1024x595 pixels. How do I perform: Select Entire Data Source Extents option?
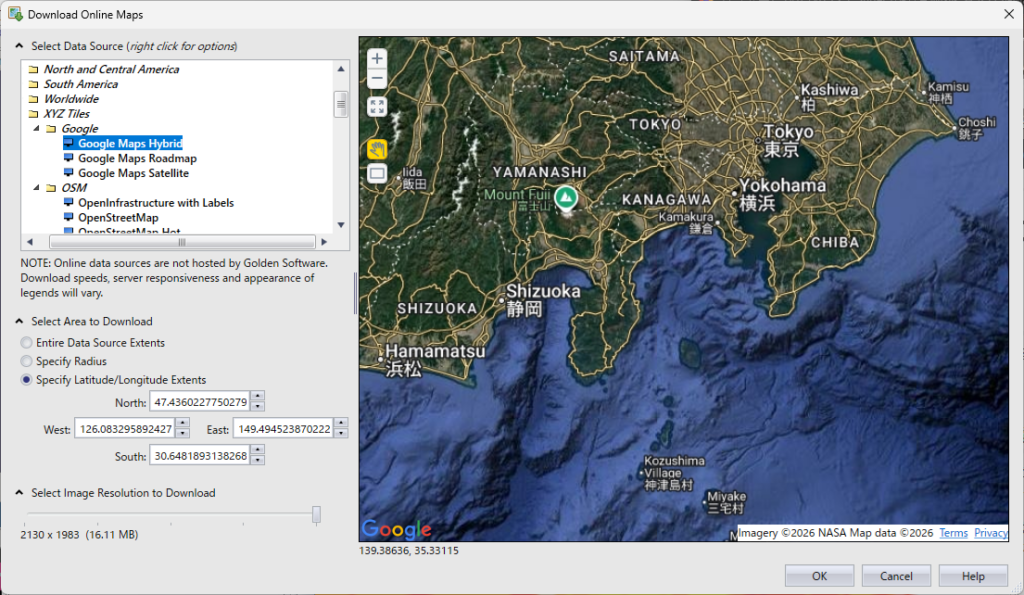[26, 343]
